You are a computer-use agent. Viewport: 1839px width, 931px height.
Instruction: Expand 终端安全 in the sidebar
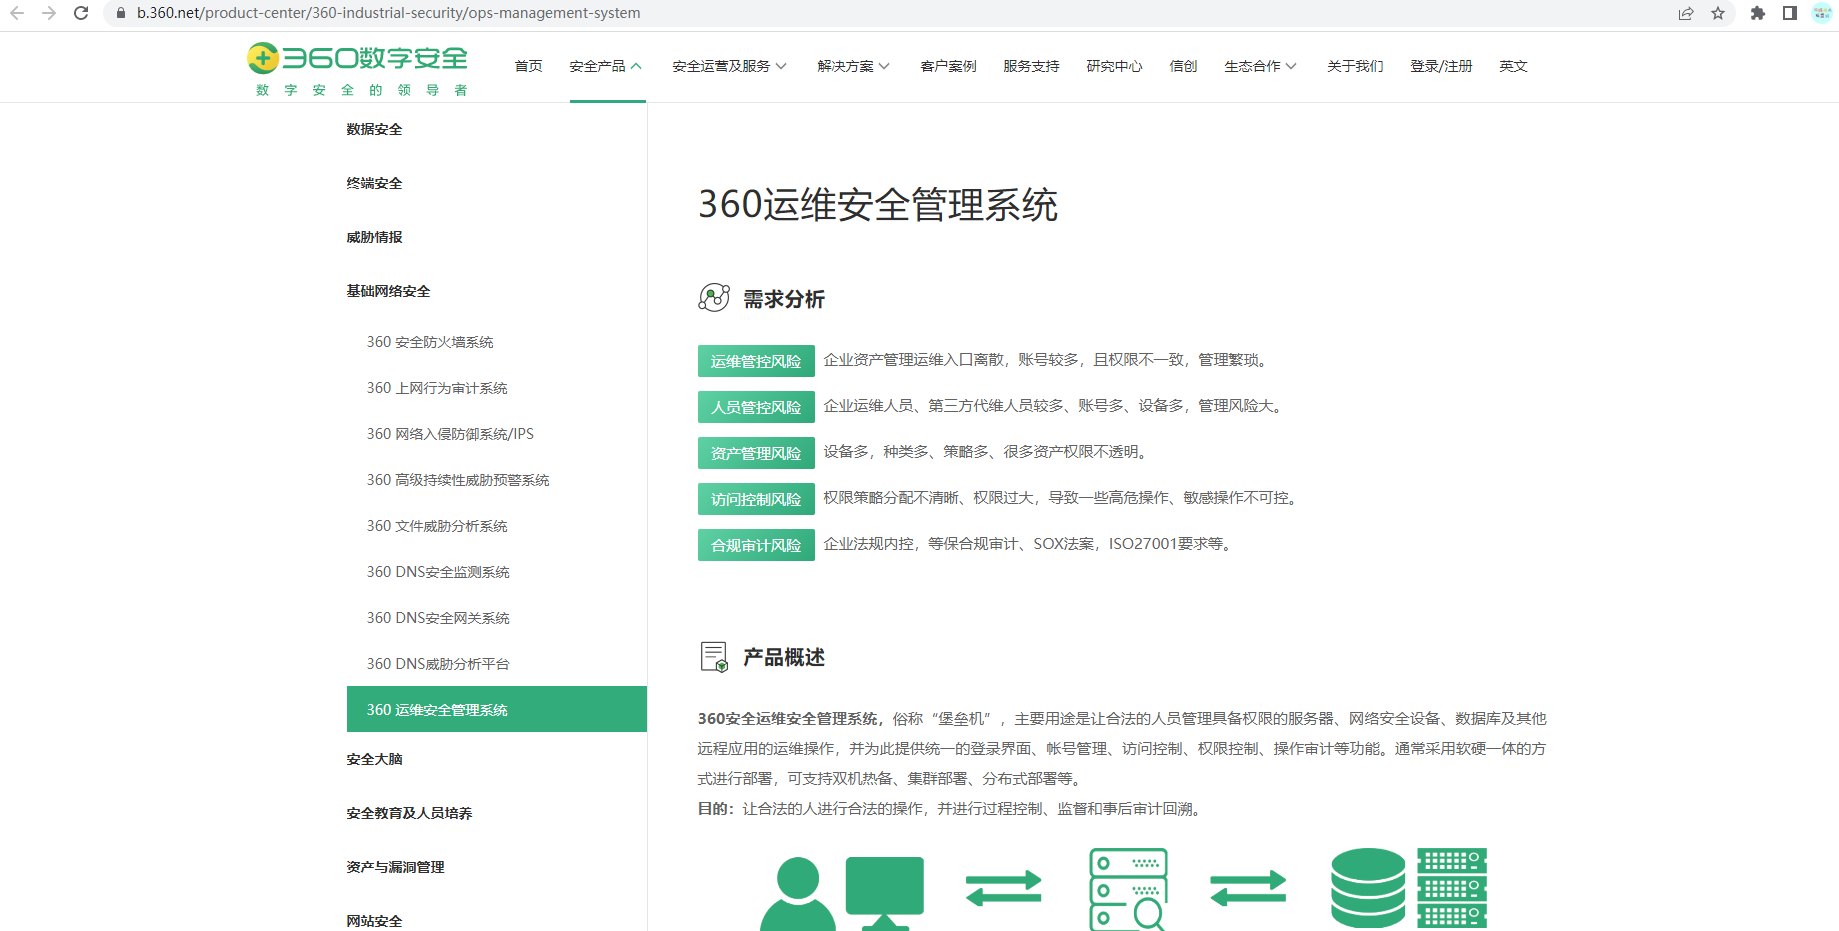pyautogui.click(x=374, y=183)
